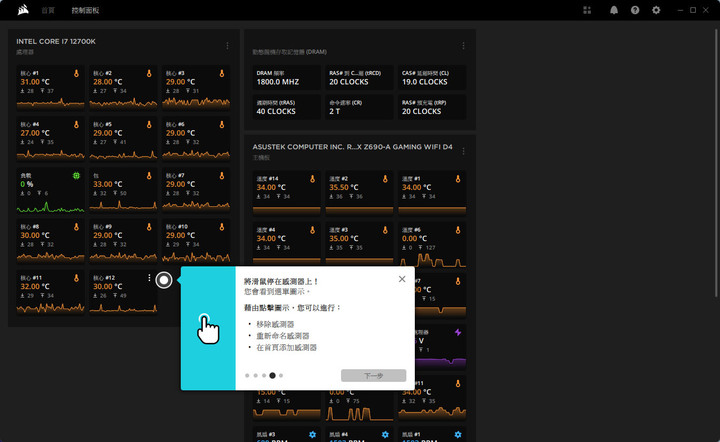Click the INTEL CORE I7 12700K title
720x442 pixels.
(56, 41)
